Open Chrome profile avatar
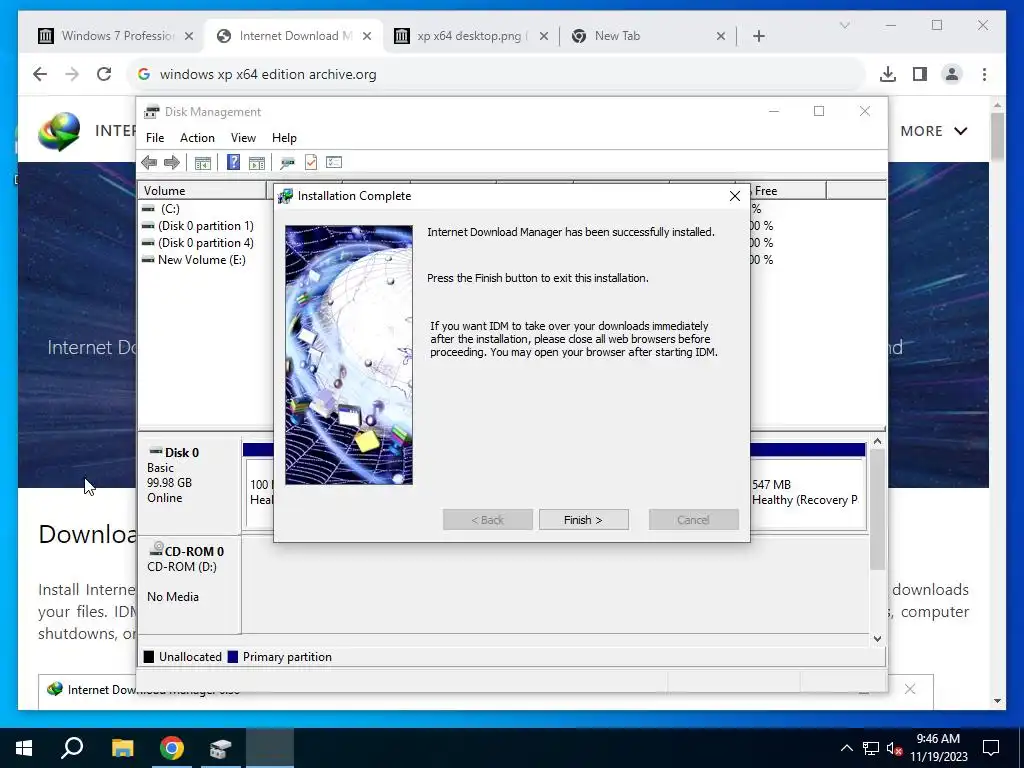 pyautogui.click(x=952, y=74)
